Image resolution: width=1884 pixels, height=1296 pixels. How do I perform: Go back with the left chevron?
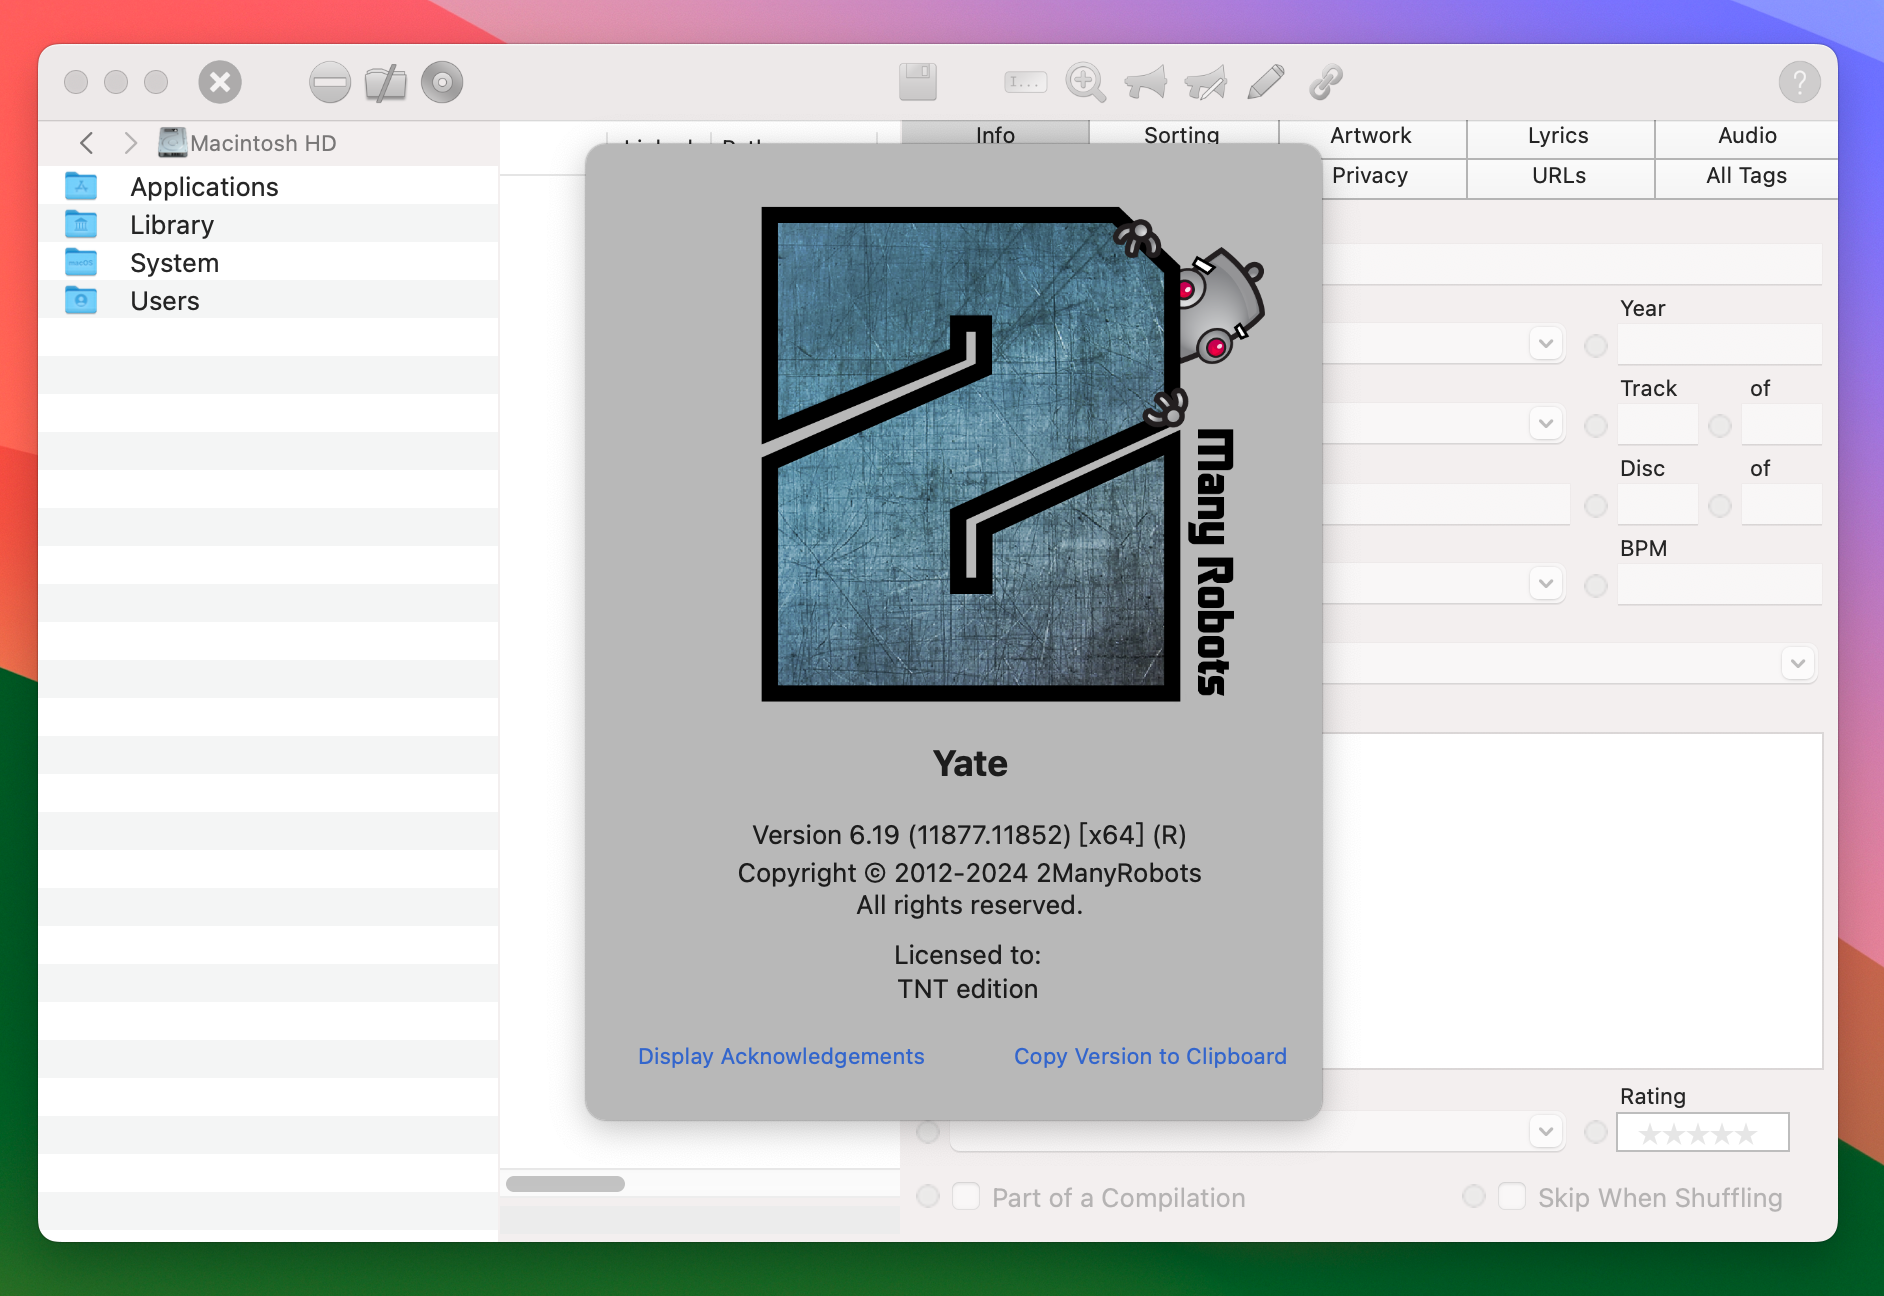87,143
